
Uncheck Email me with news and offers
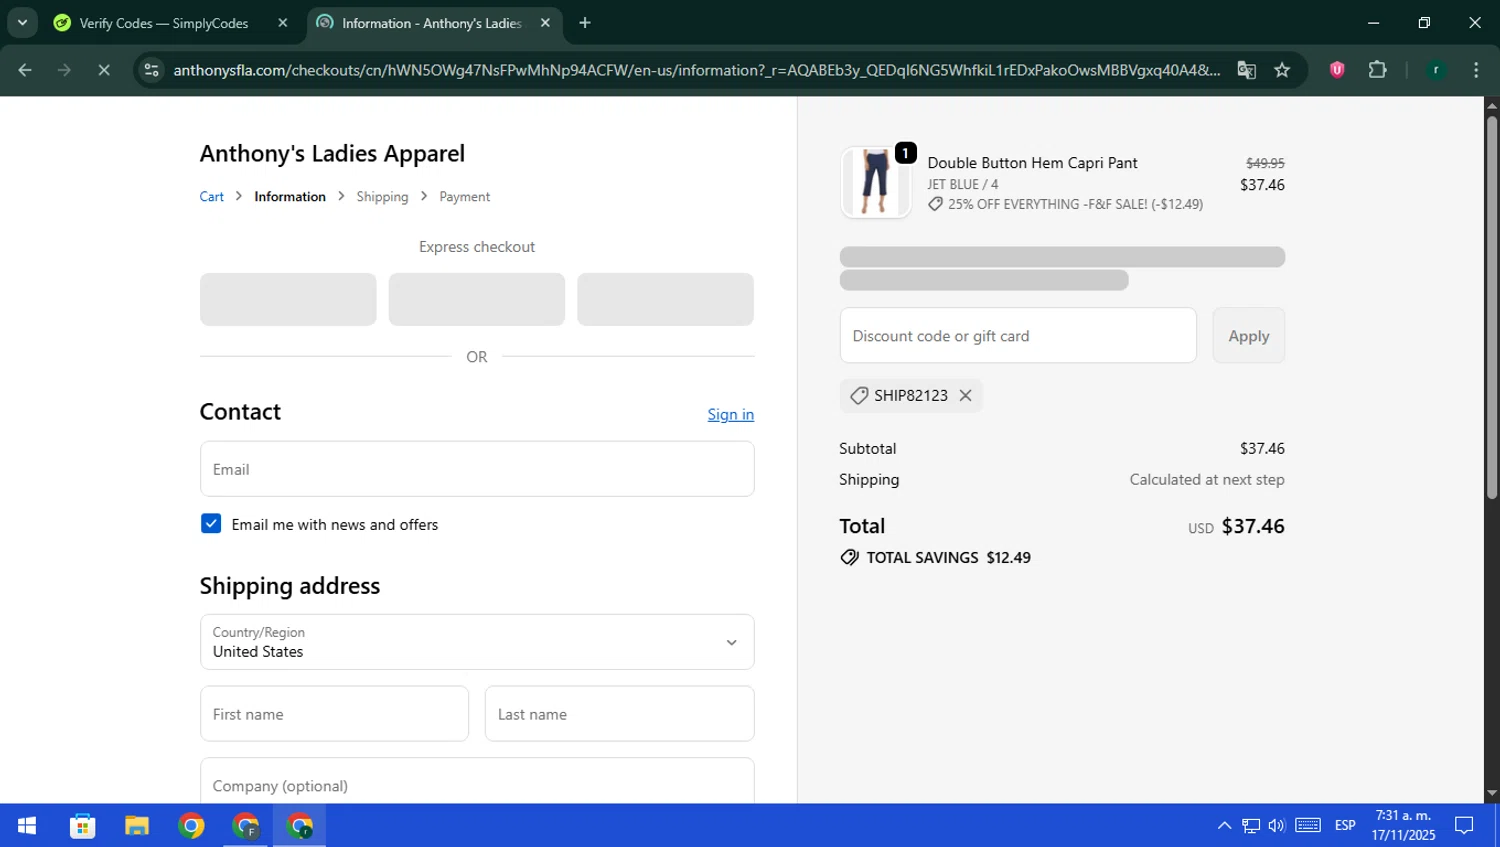(211, 524)
